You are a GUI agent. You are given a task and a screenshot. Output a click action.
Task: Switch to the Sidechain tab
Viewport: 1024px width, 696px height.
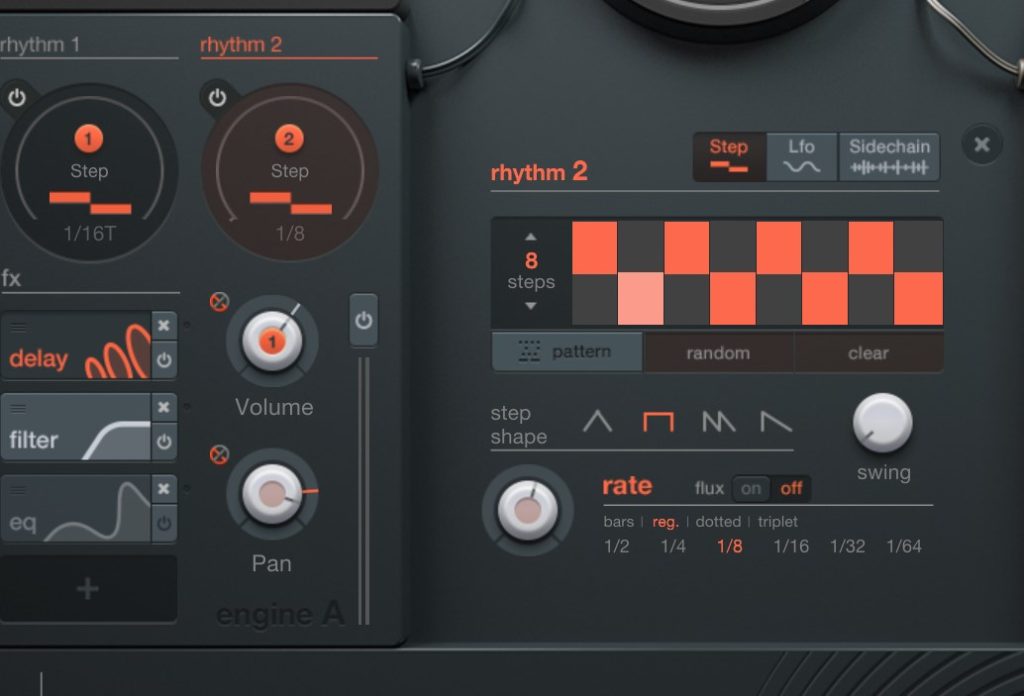889,157
